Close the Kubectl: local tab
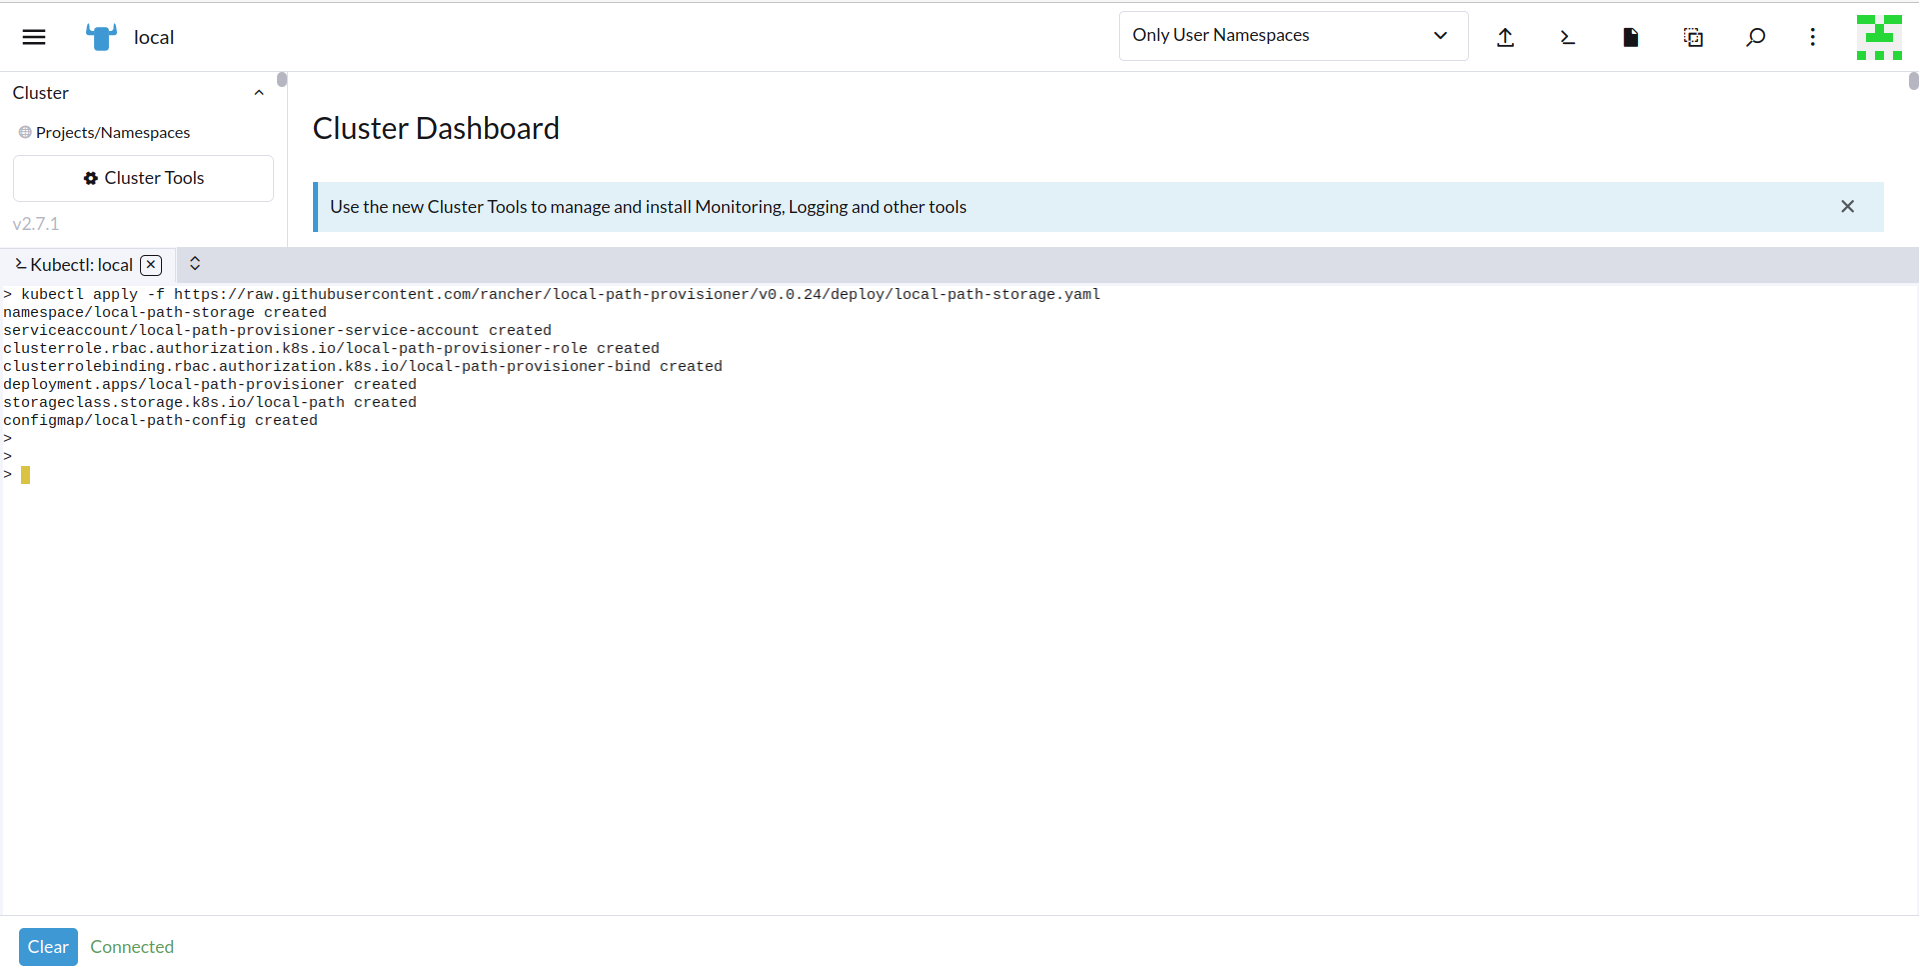 click(151, 265)
